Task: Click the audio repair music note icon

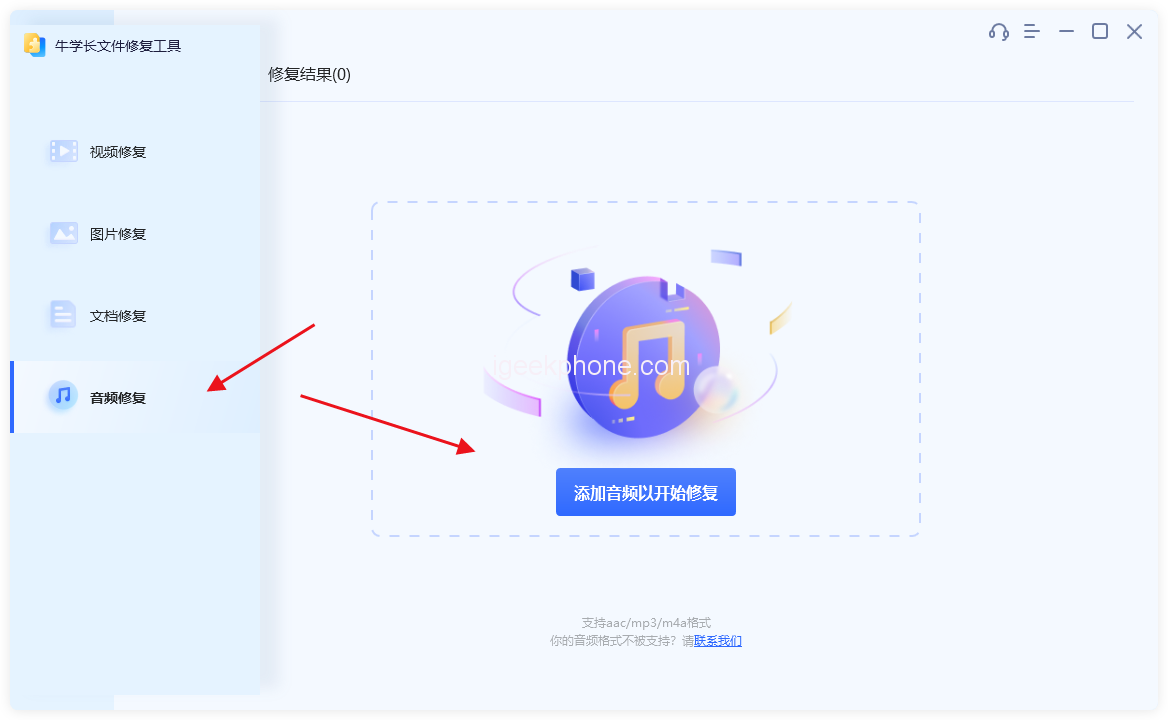Action: coord(63,395)
